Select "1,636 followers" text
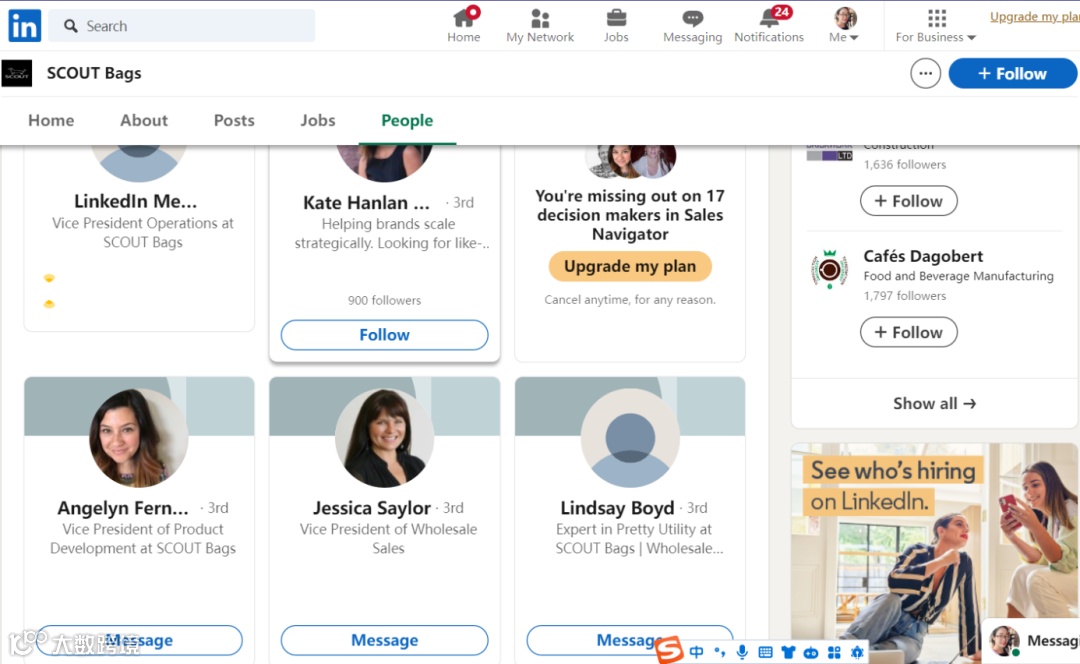Viewport: 1080px width, 664px height. [x=905, y=165]
